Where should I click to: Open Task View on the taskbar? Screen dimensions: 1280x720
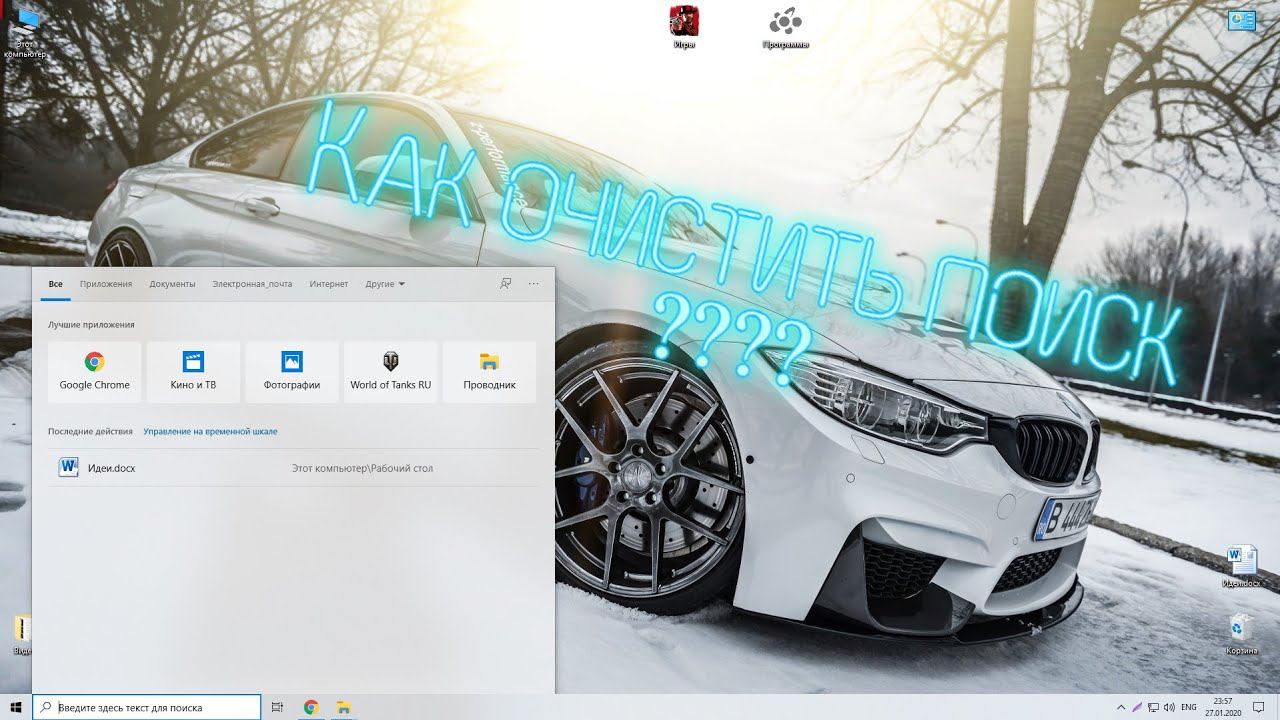[x=278, y=707]
